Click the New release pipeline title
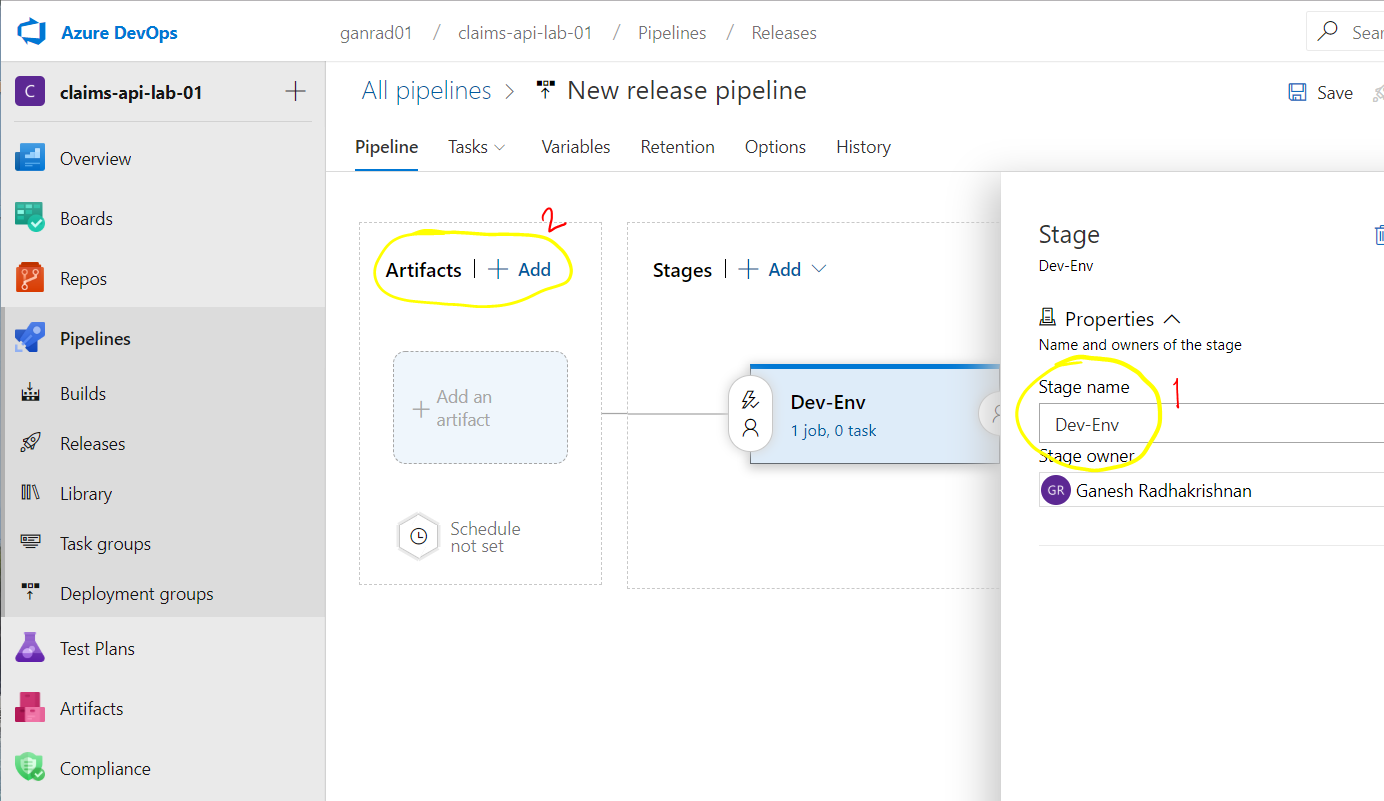 687,91
